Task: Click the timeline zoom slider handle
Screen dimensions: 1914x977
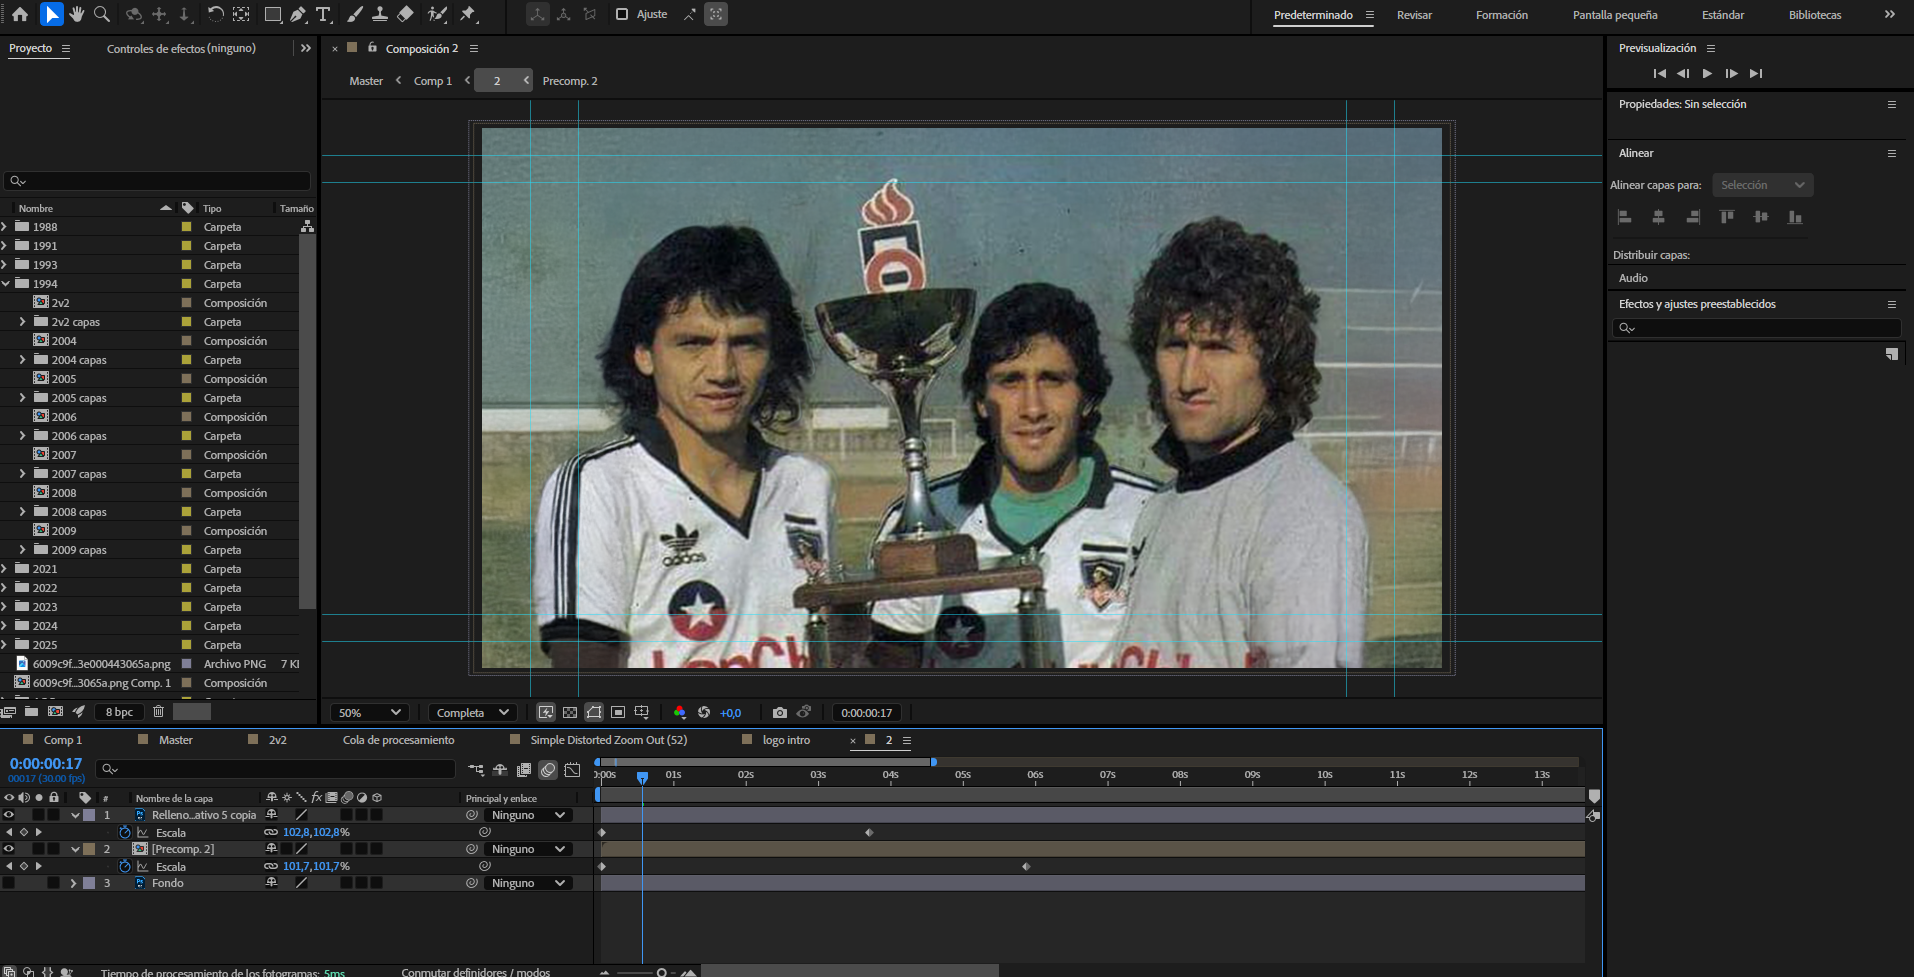Action: [661, 972]
